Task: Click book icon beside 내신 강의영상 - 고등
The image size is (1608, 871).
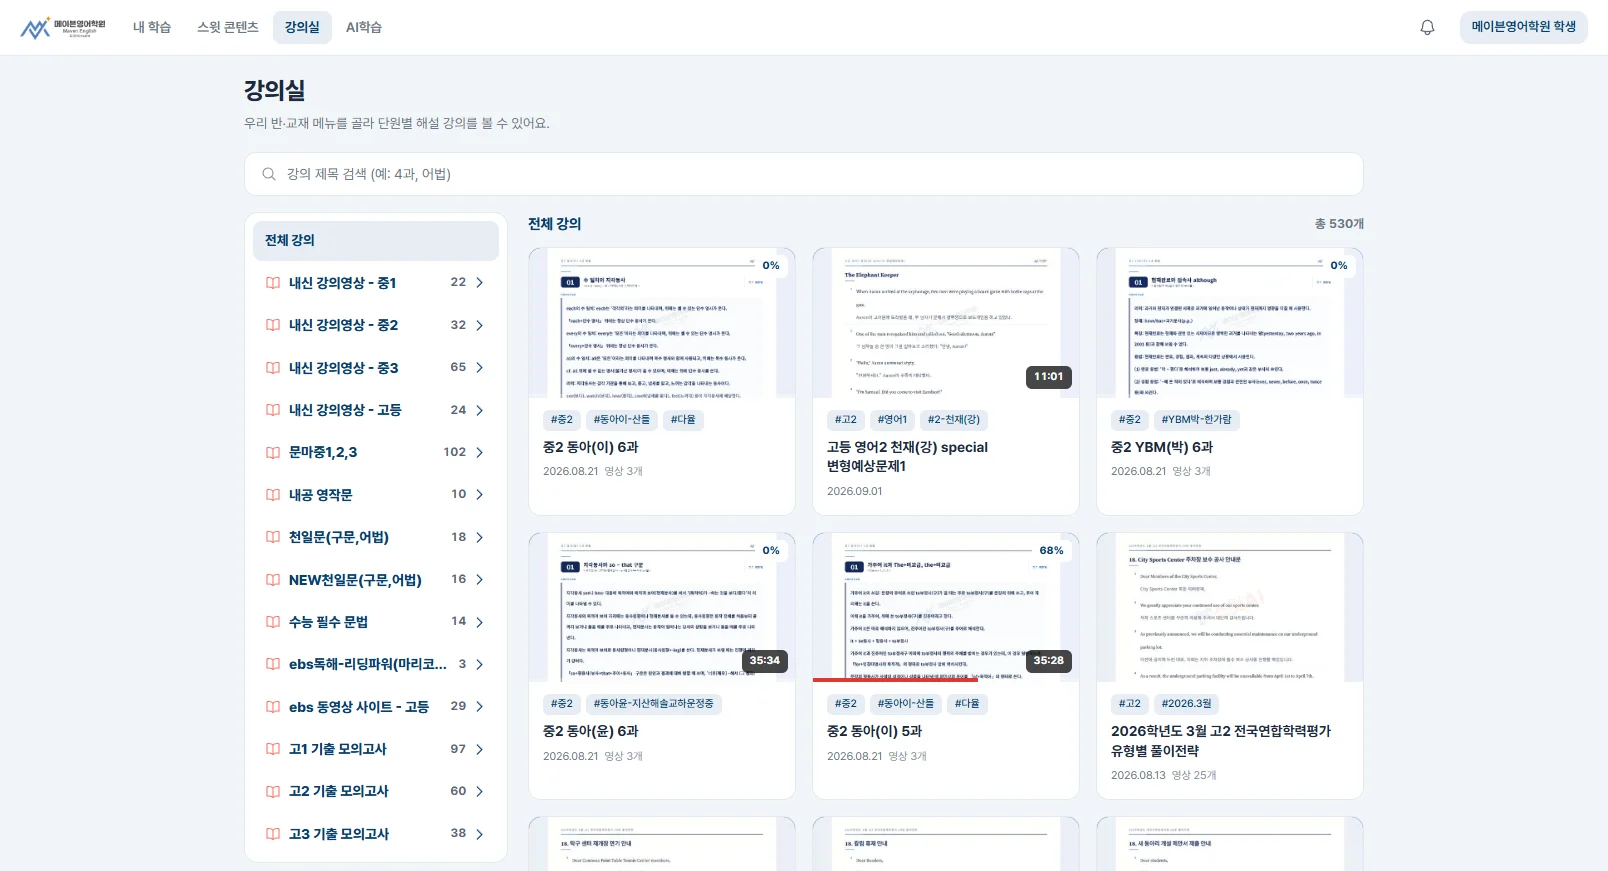Action: point(273,410)
